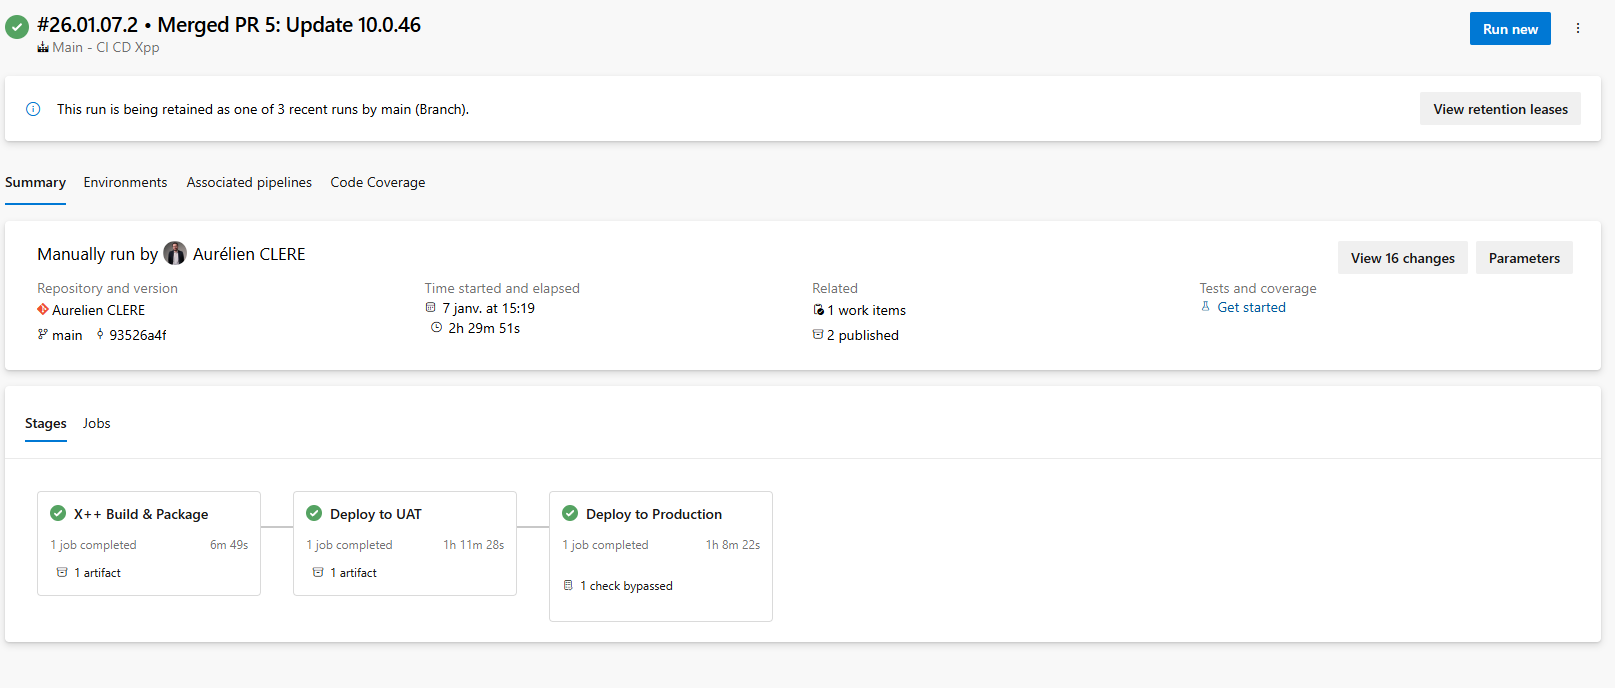Click the work items icon under Related

[x=818, y=310]
